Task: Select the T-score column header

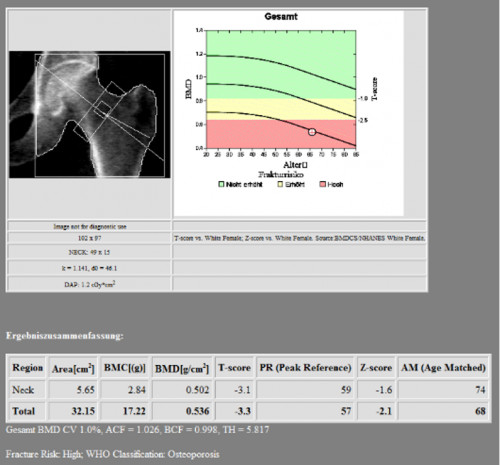Action: 234,367
